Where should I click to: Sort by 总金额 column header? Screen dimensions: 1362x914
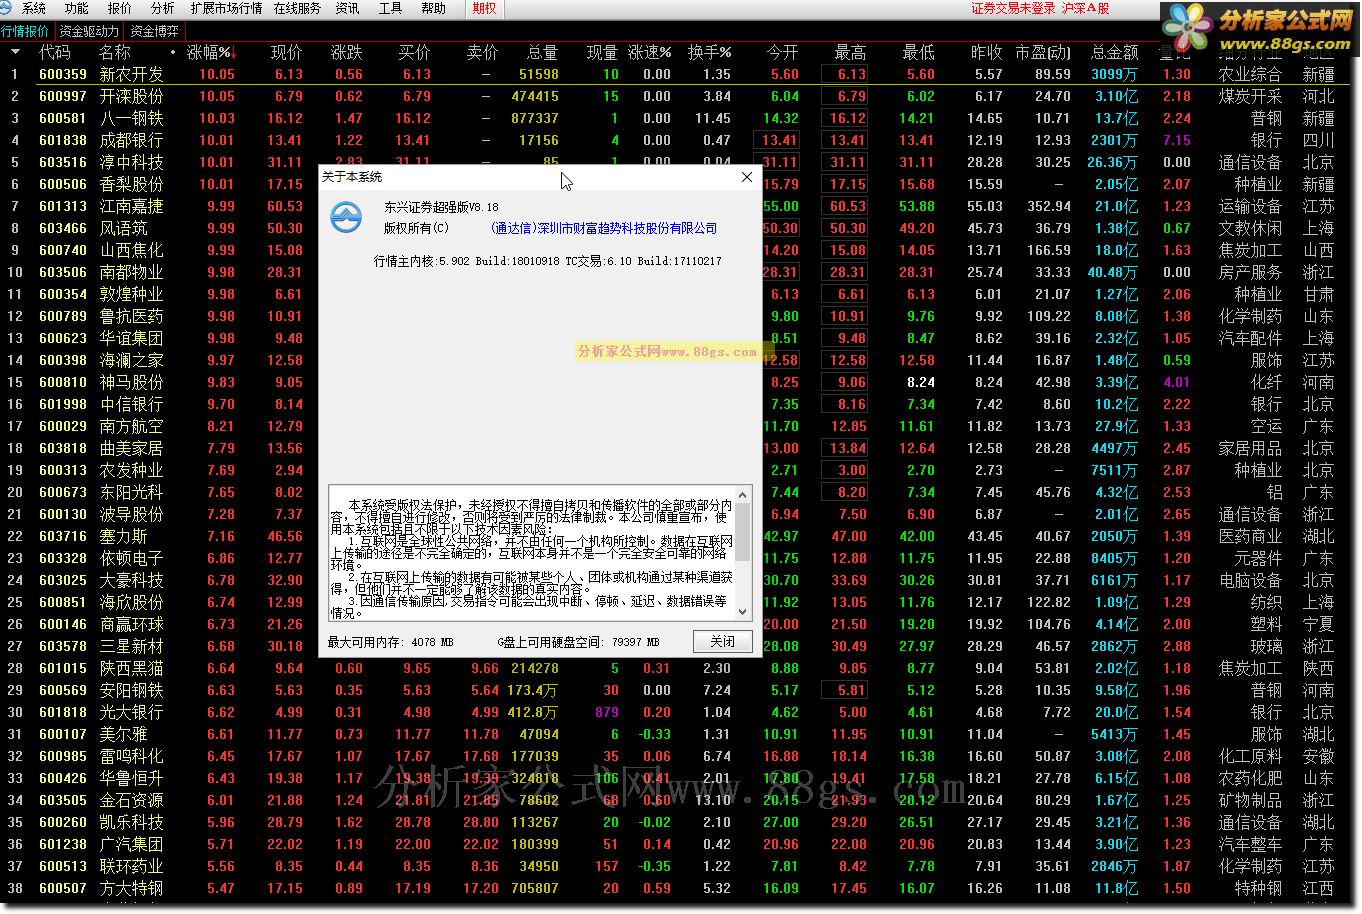[1115, 52]
